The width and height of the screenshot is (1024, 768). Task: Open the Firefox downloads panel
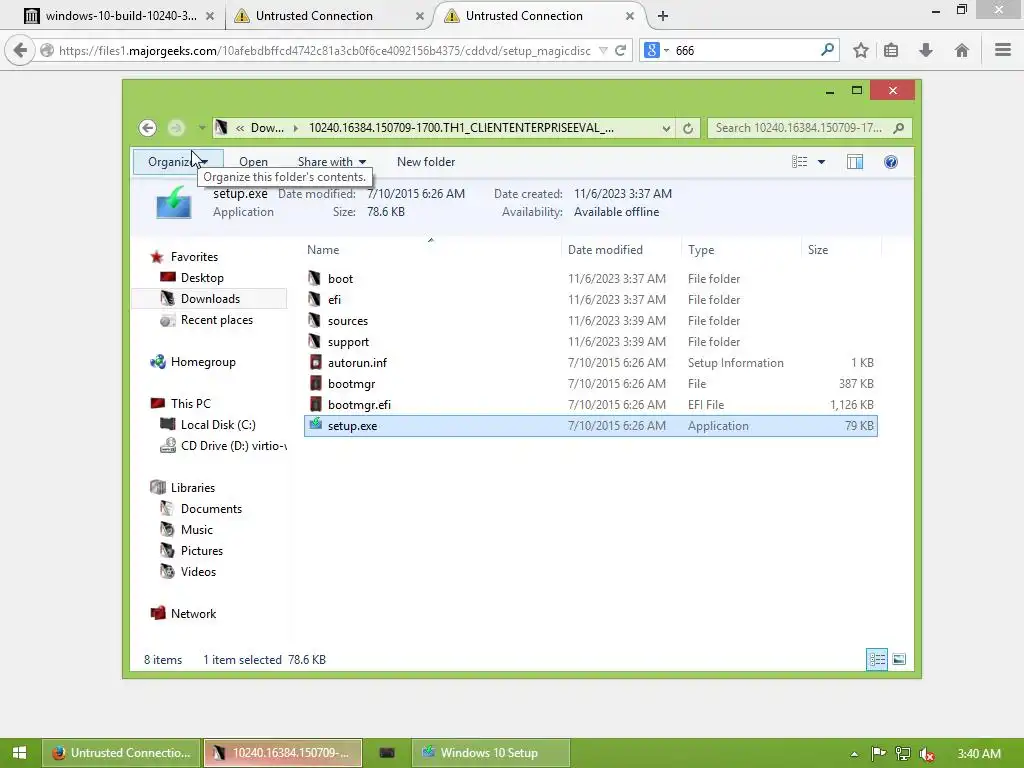(x=925, y=50)
